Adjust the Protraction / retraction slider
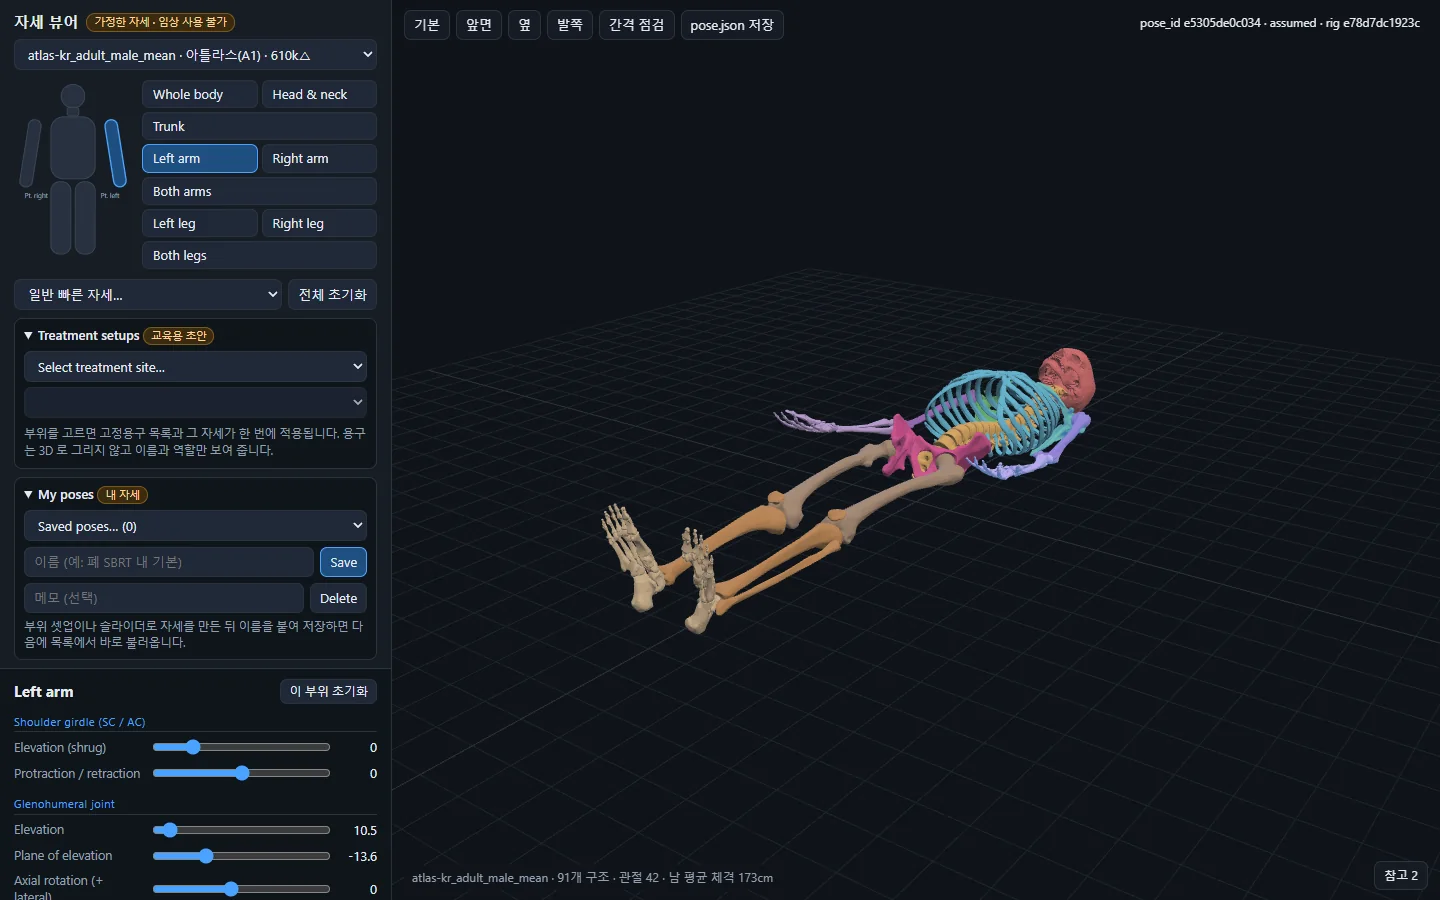This screenshot has height=900, width=1440. pos(241,773)
